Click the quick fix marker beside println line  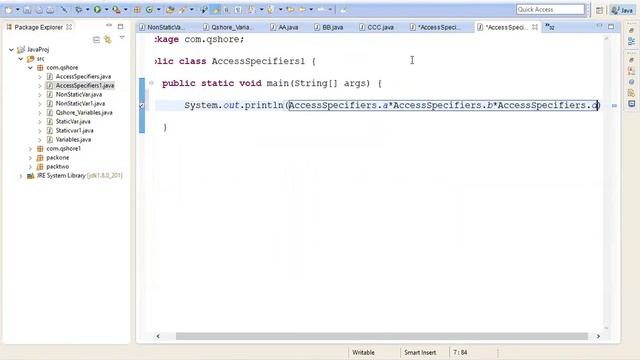click(x=142, y=105)
